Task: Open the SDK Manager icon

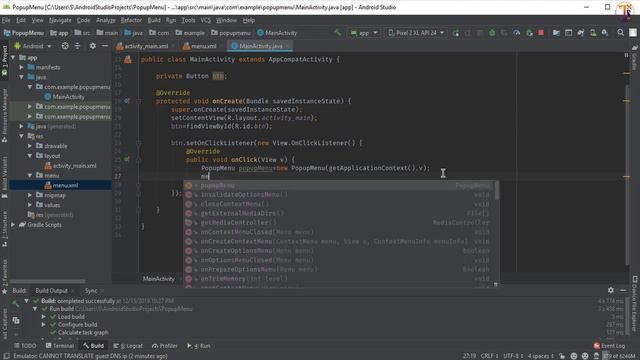Action: 605,33
